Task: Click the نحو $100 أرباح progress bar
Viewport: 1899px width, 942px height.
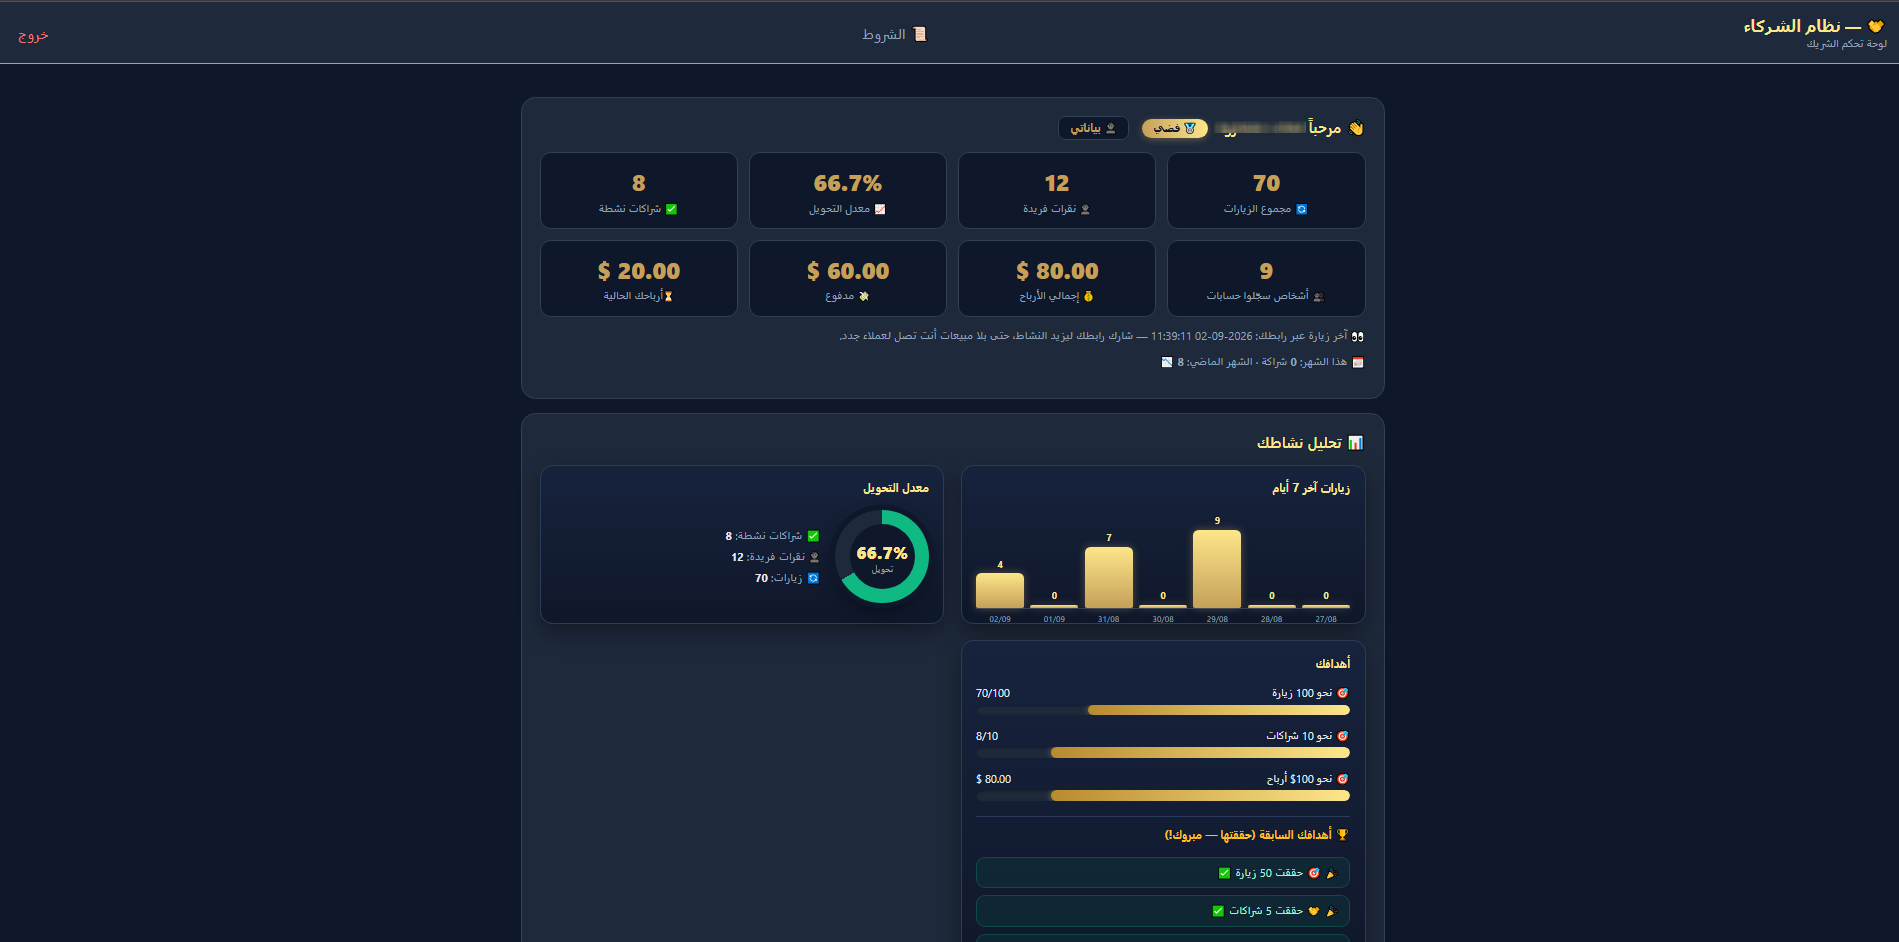Action: (1163, 796)
